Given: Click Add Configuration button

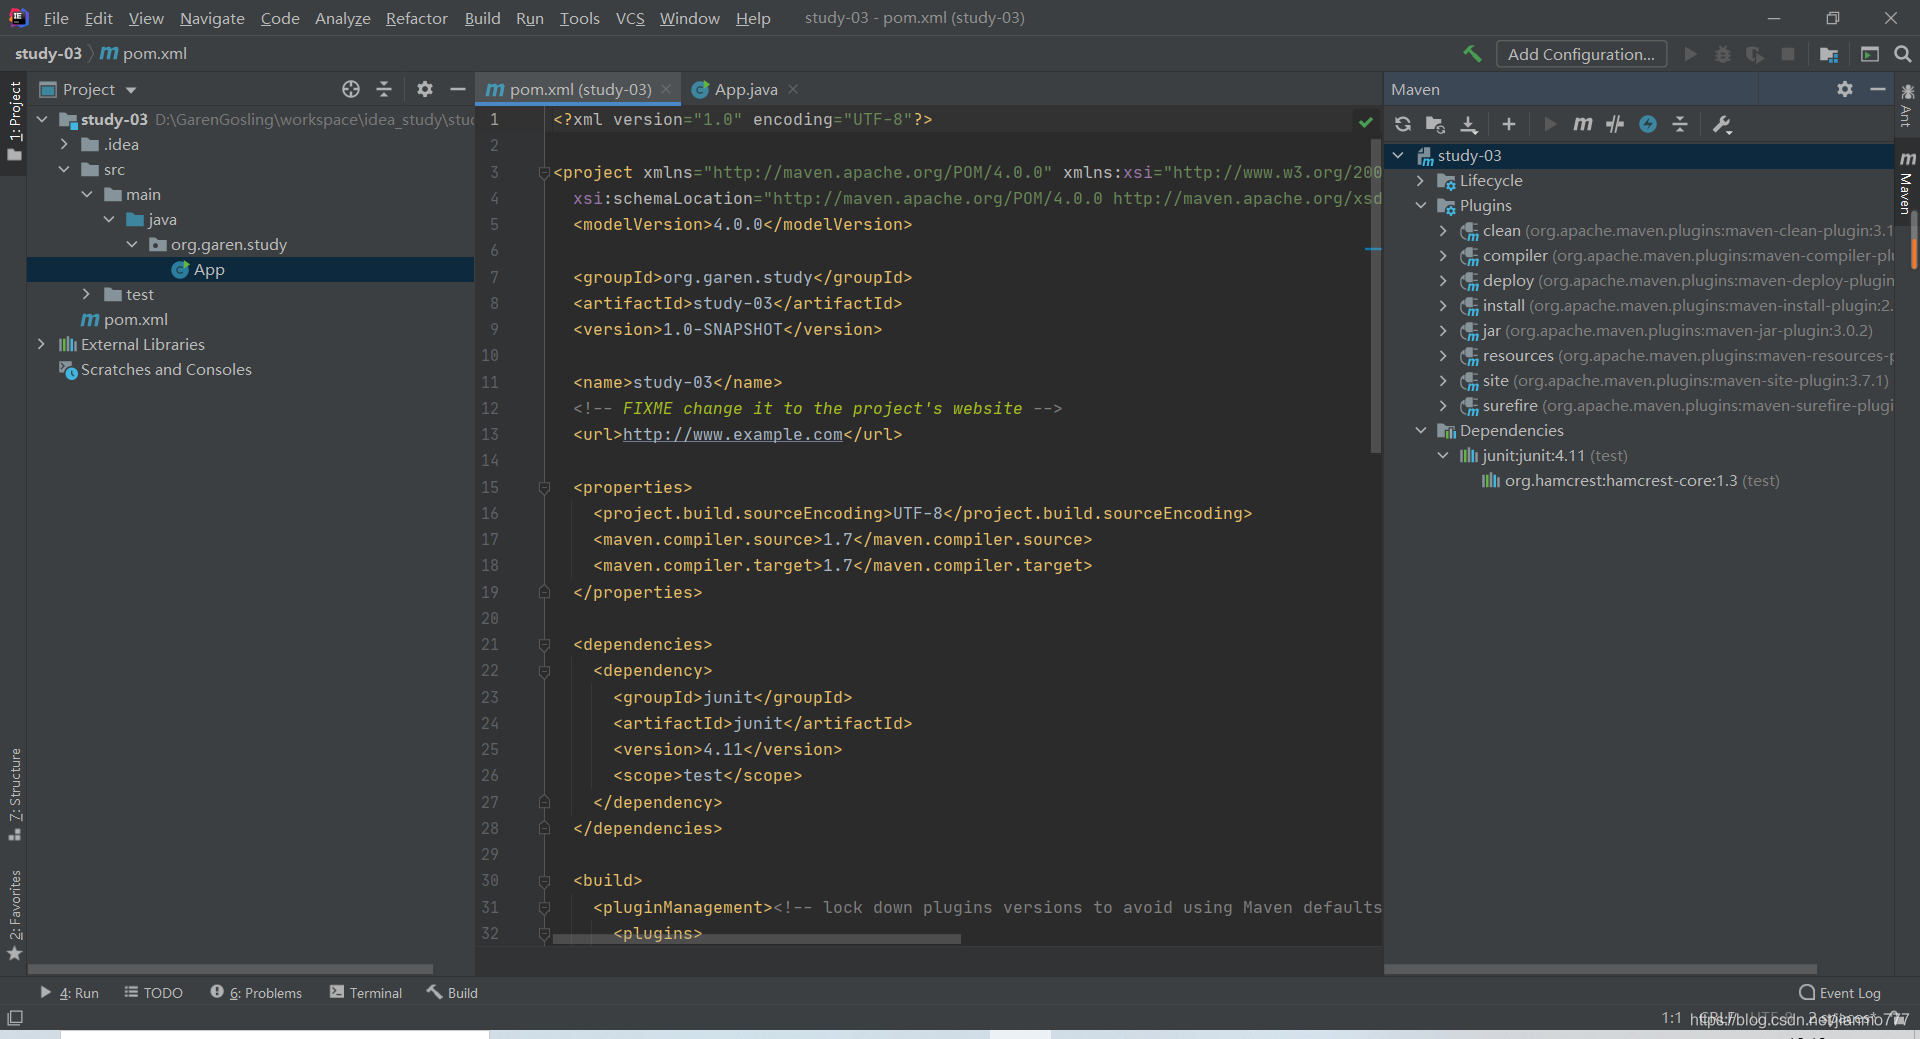Looking at the screenshot, I should click(x=1581, y=54).
